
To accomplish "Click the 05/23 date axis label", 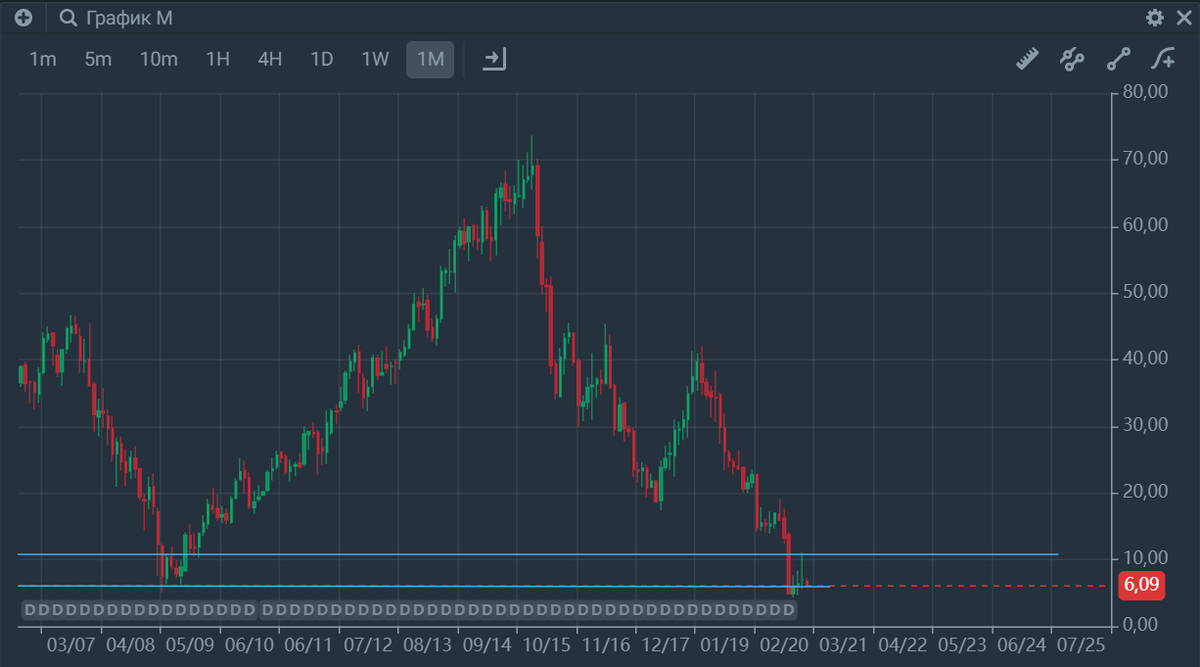I will [x=963, y=645].
